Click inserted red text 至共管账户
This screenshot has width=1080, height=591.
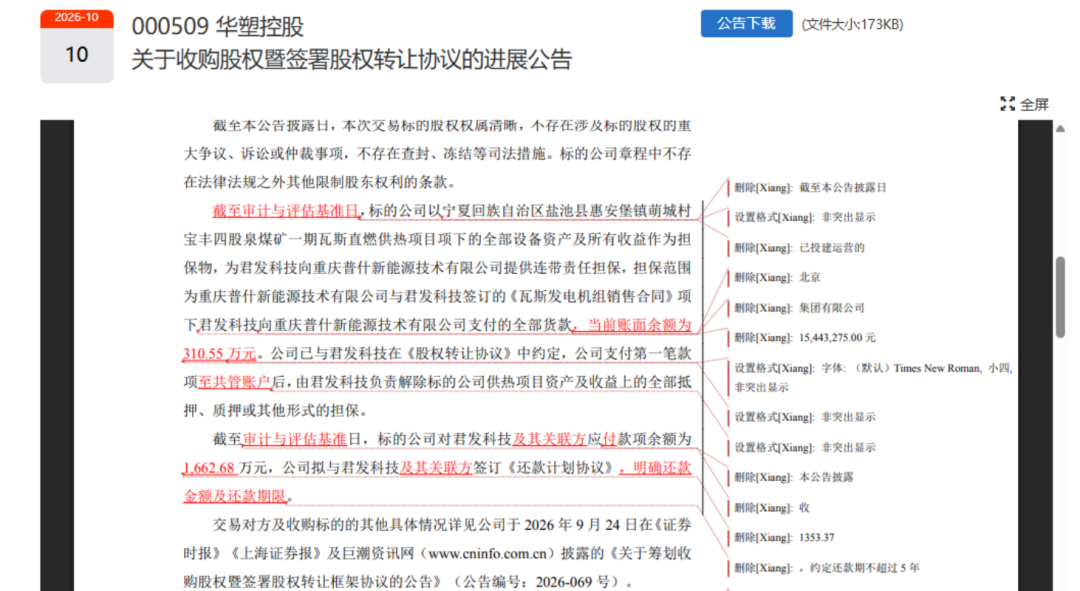tap(234, 382)
